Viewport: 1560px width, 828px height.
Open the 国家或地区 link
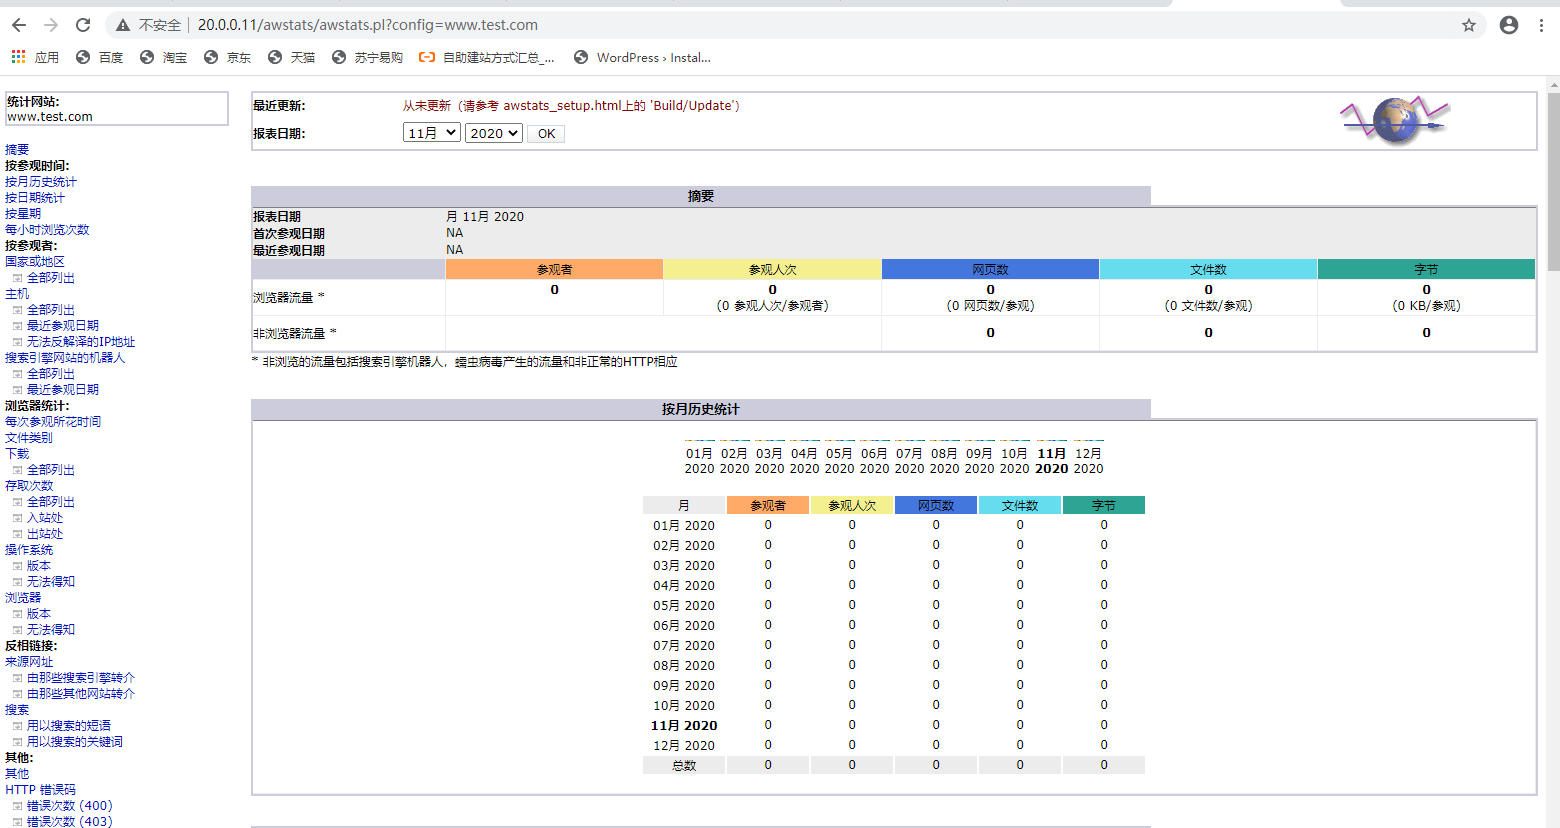35,262
